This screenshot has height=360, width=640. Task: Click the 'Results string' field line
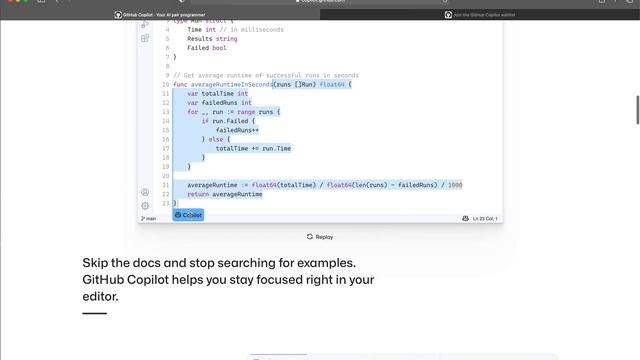point(212,39)
